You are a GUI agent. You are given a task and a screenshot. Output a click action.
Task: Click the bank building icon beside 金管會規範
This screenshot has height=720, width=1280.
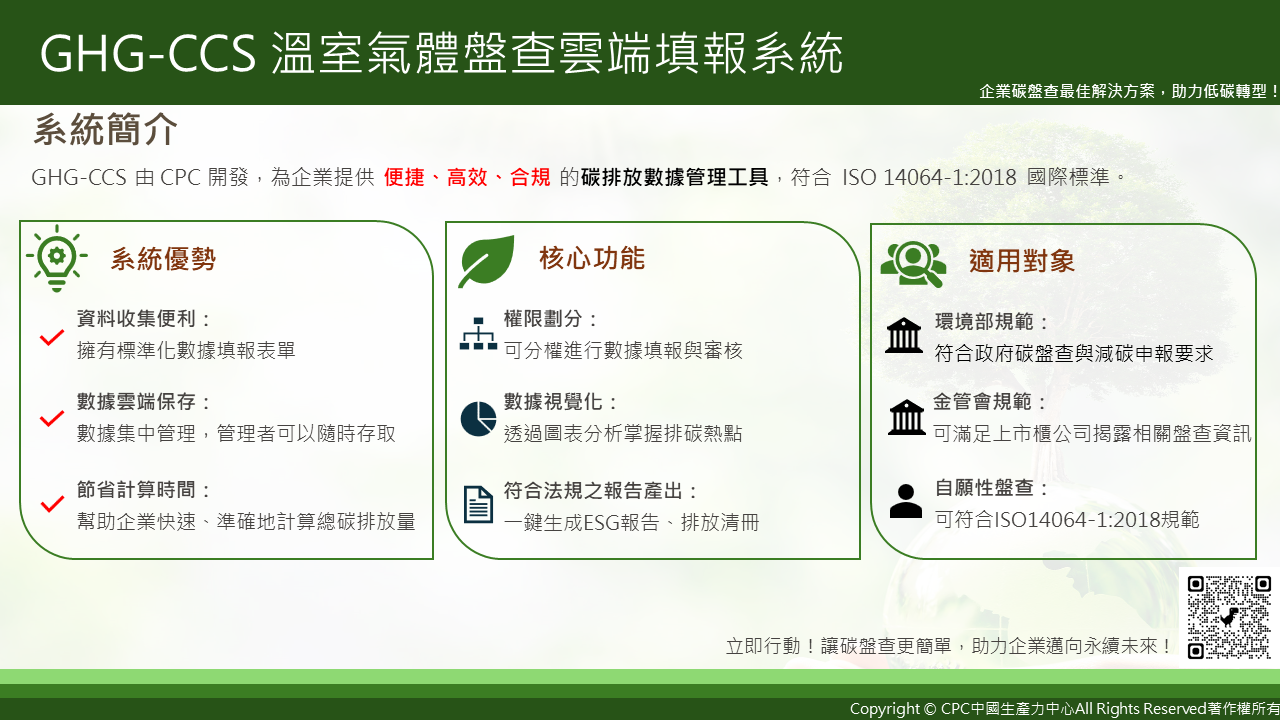pyautogui.click(x=907, y=417)
